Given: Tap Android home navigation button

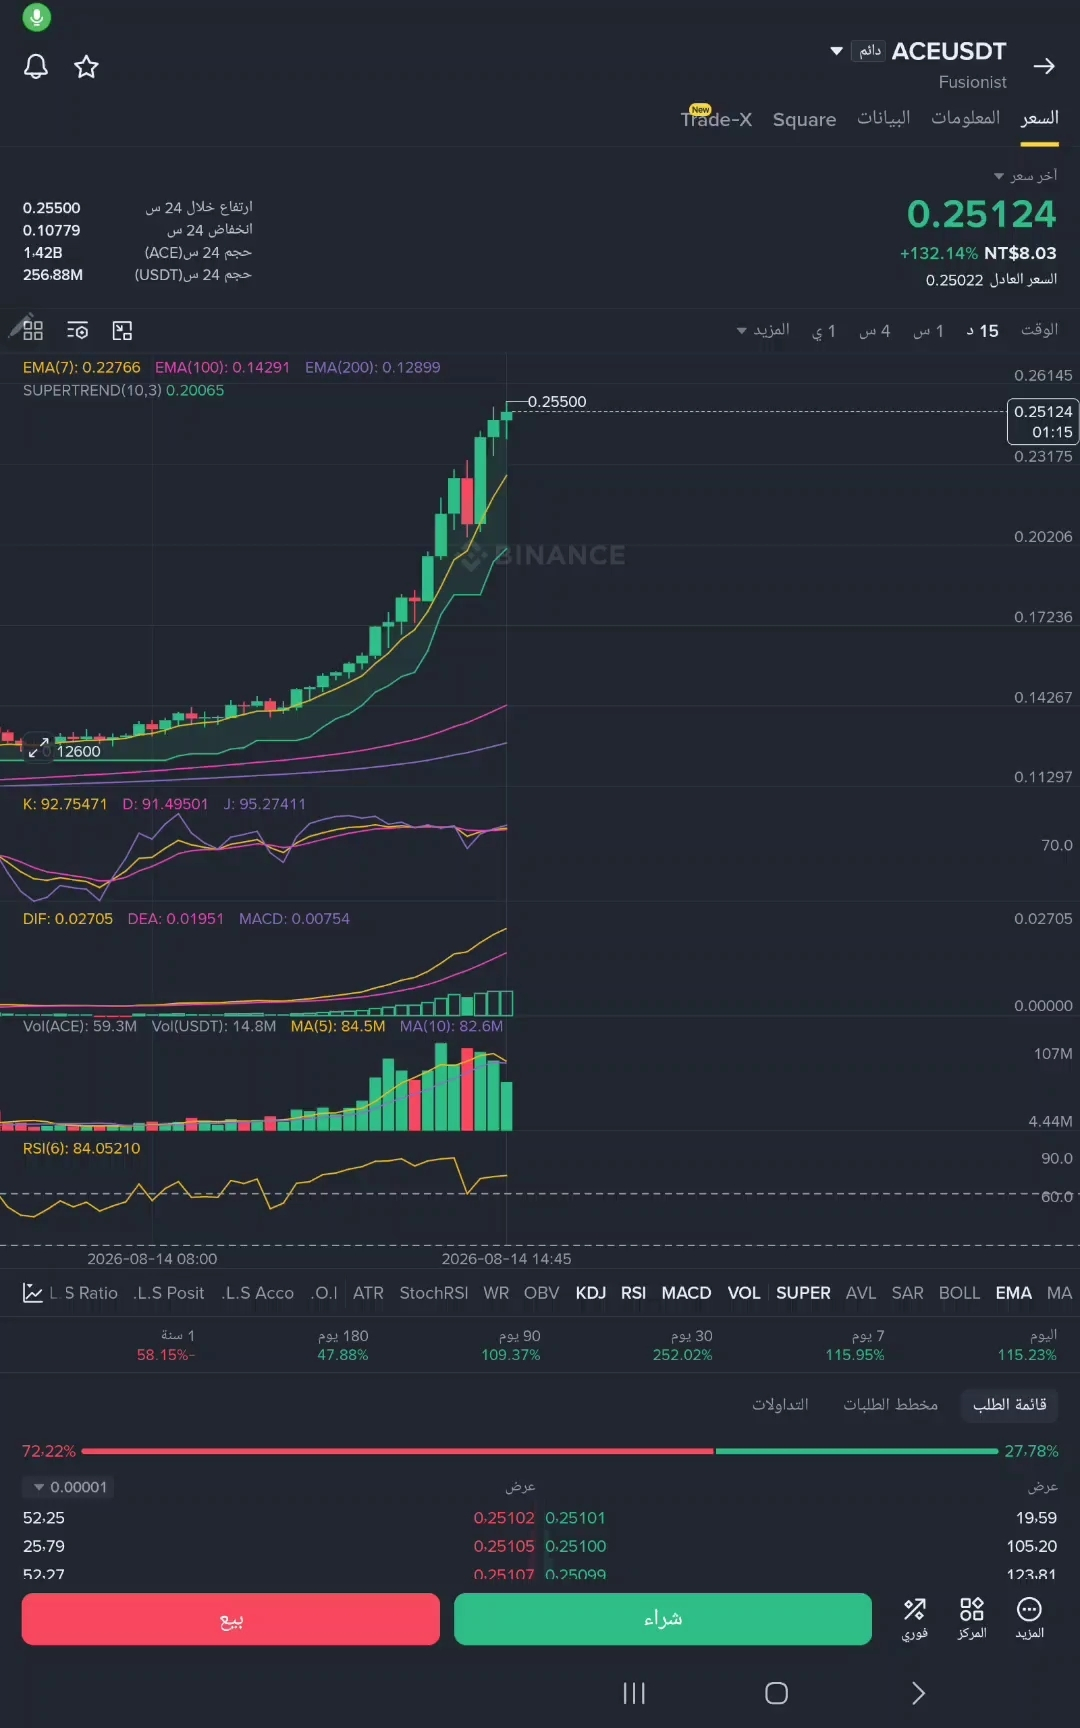Looking at the screenshot, I should tap(776, 1693).
